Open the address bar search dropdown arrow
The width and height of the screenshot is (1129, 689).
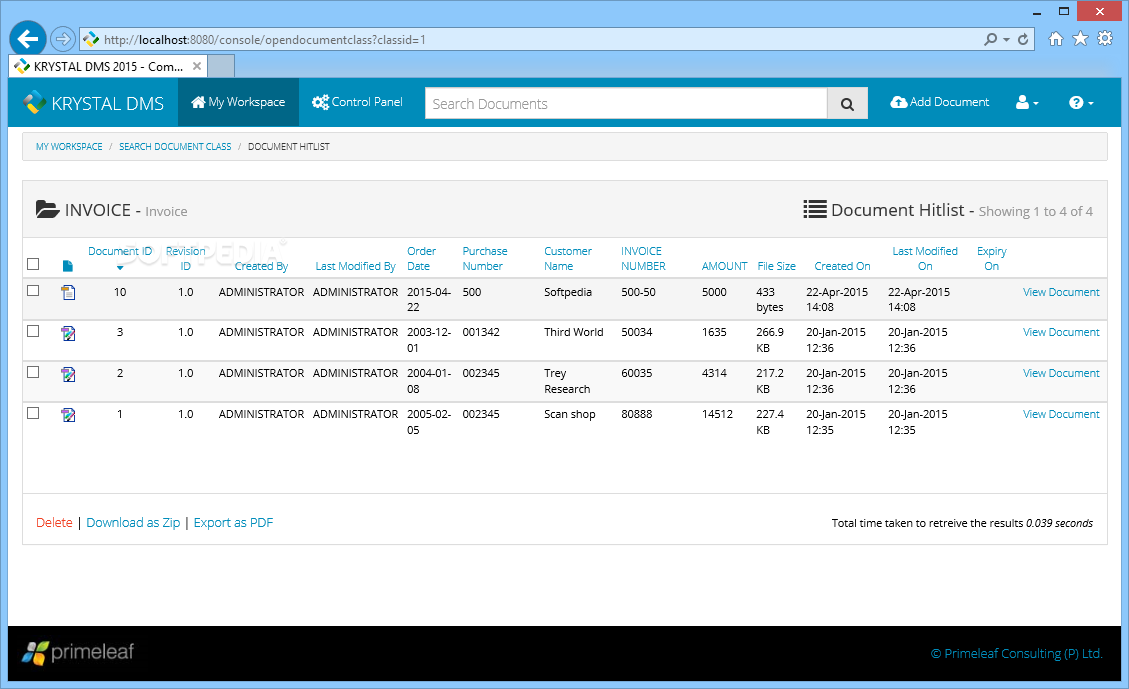tap(1007, 40)
